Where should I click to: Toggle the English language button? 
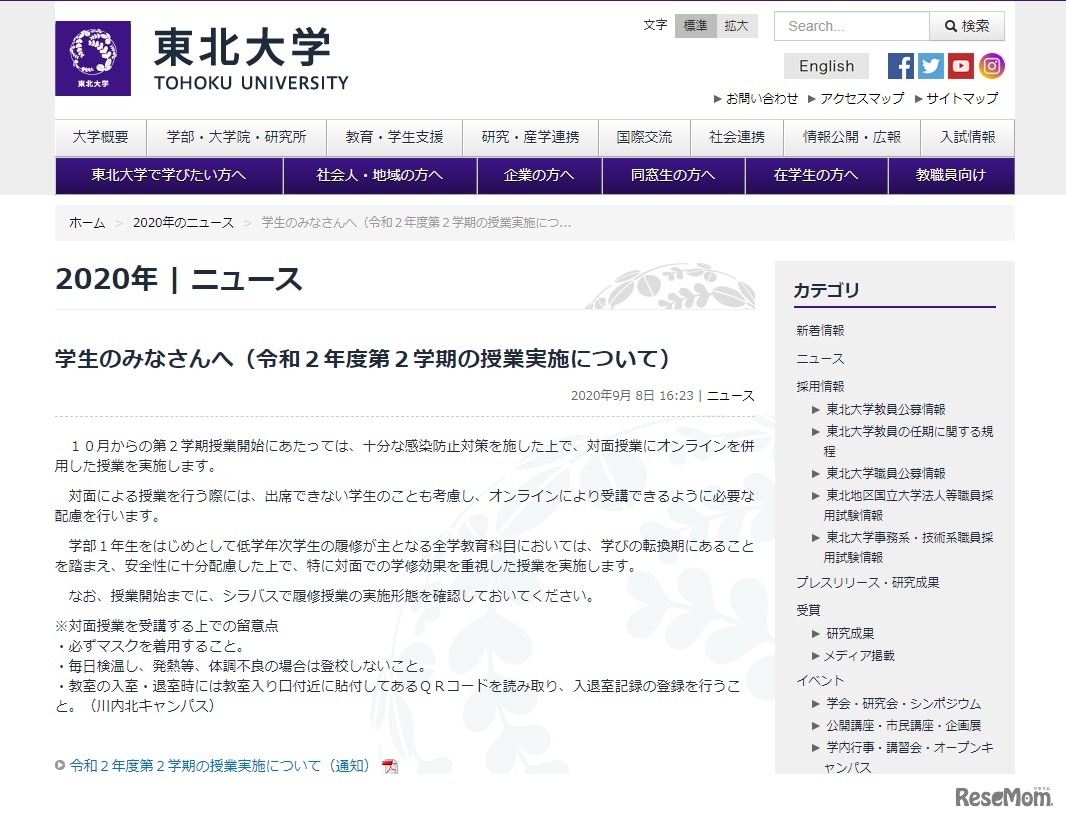point(826,65)
